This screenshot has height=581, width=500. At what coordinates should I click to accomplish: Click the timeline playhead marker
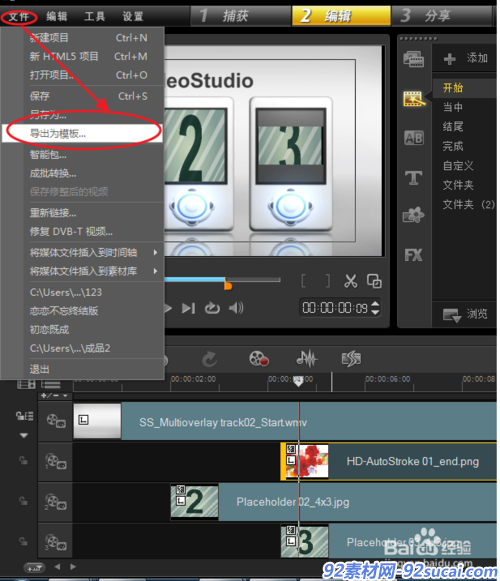click(x=298, y=382)
